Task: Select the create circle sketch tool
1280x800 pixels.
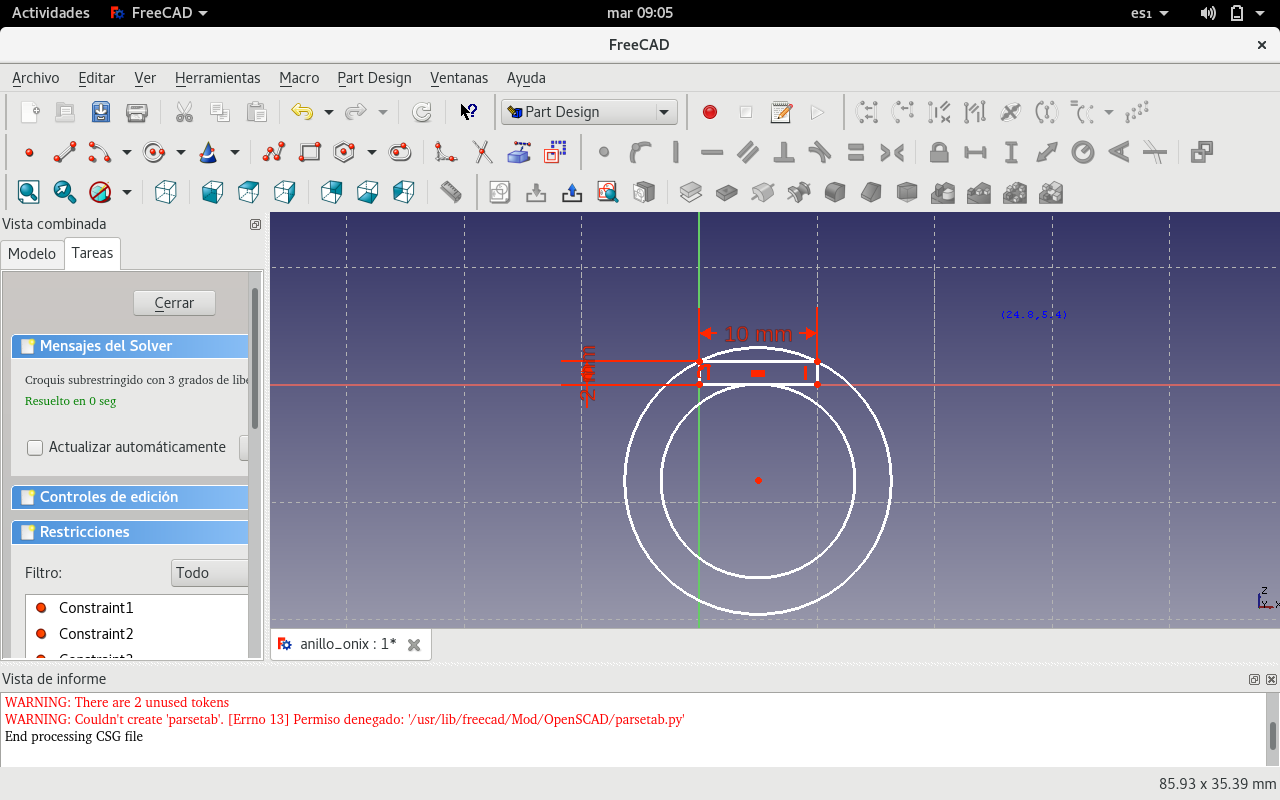Action: point(154,153)
